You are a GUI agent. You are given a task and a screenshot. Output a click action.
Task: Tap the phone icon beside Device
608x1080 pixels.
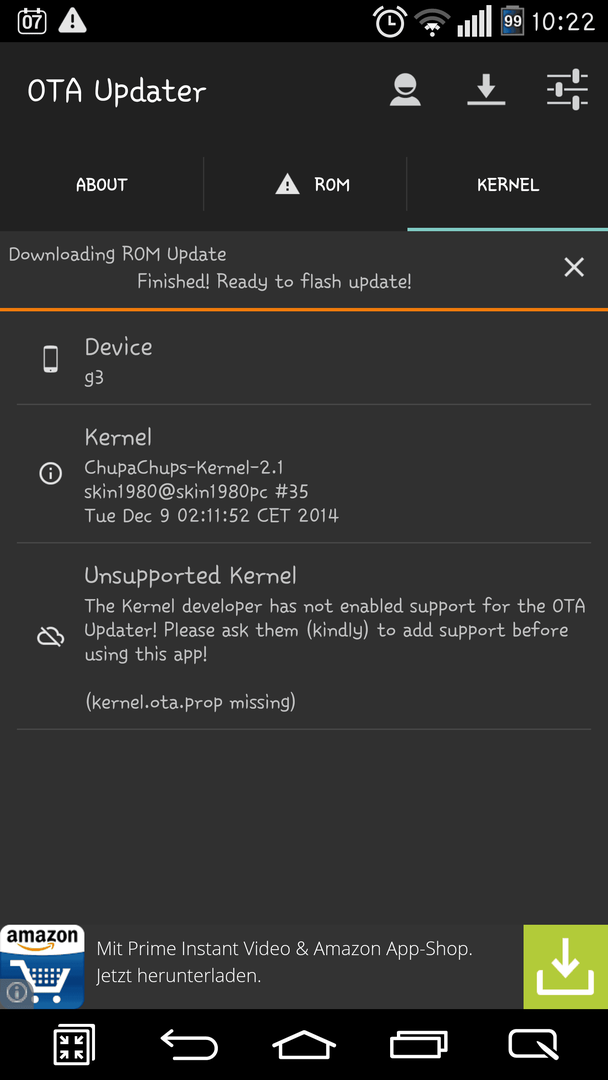50,360
